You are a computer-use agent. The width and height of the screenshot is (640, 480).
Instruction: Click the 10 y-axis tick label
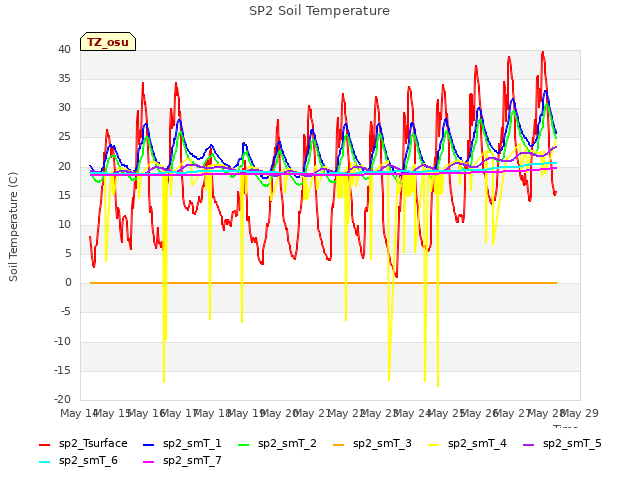pyautogui.click(x=64, y=224)
